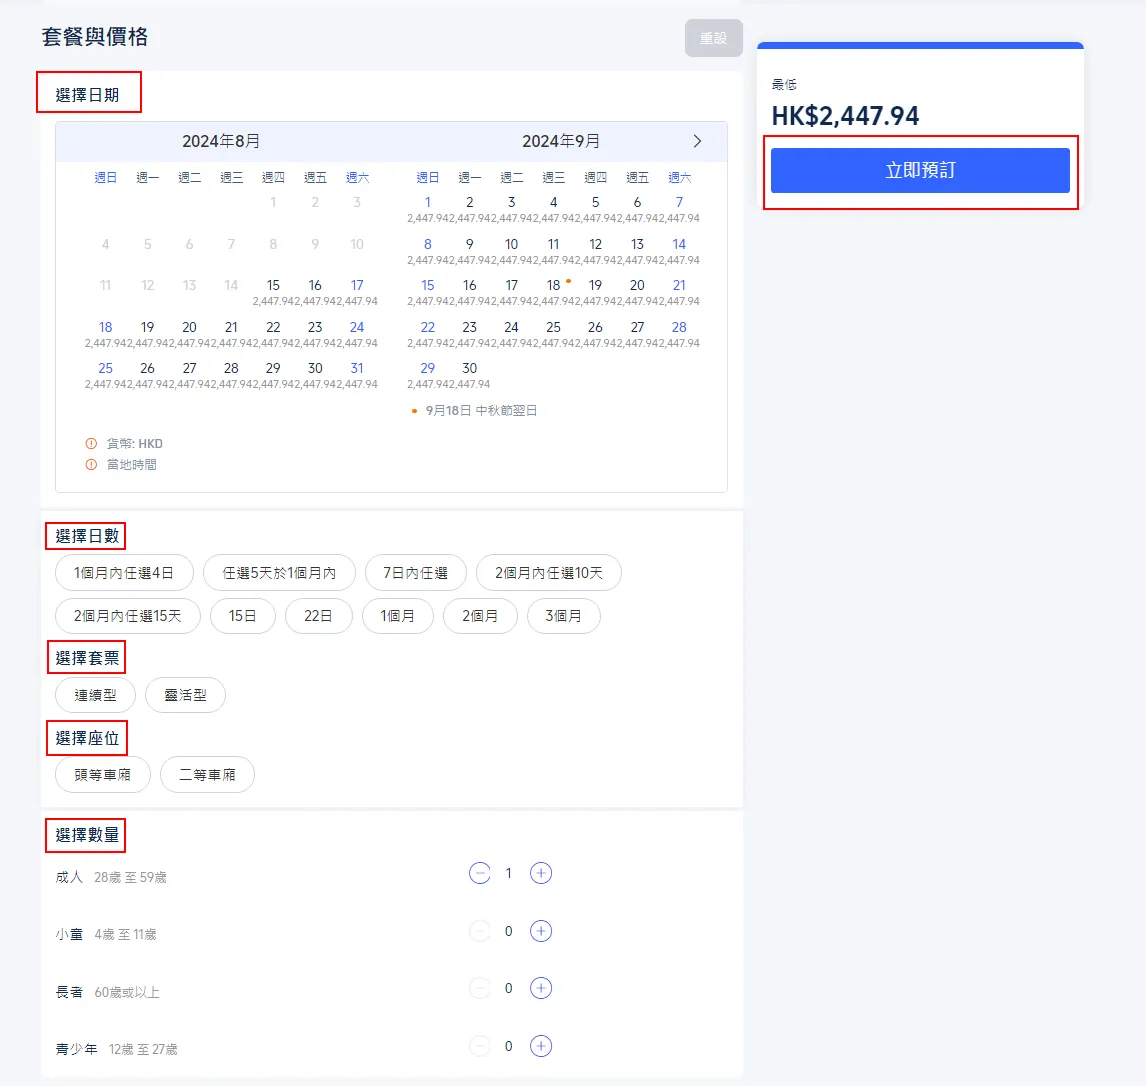Pick August 17 on the calendar
1146x1086 pixels.
pyautogui.click(x=357, y=292)
